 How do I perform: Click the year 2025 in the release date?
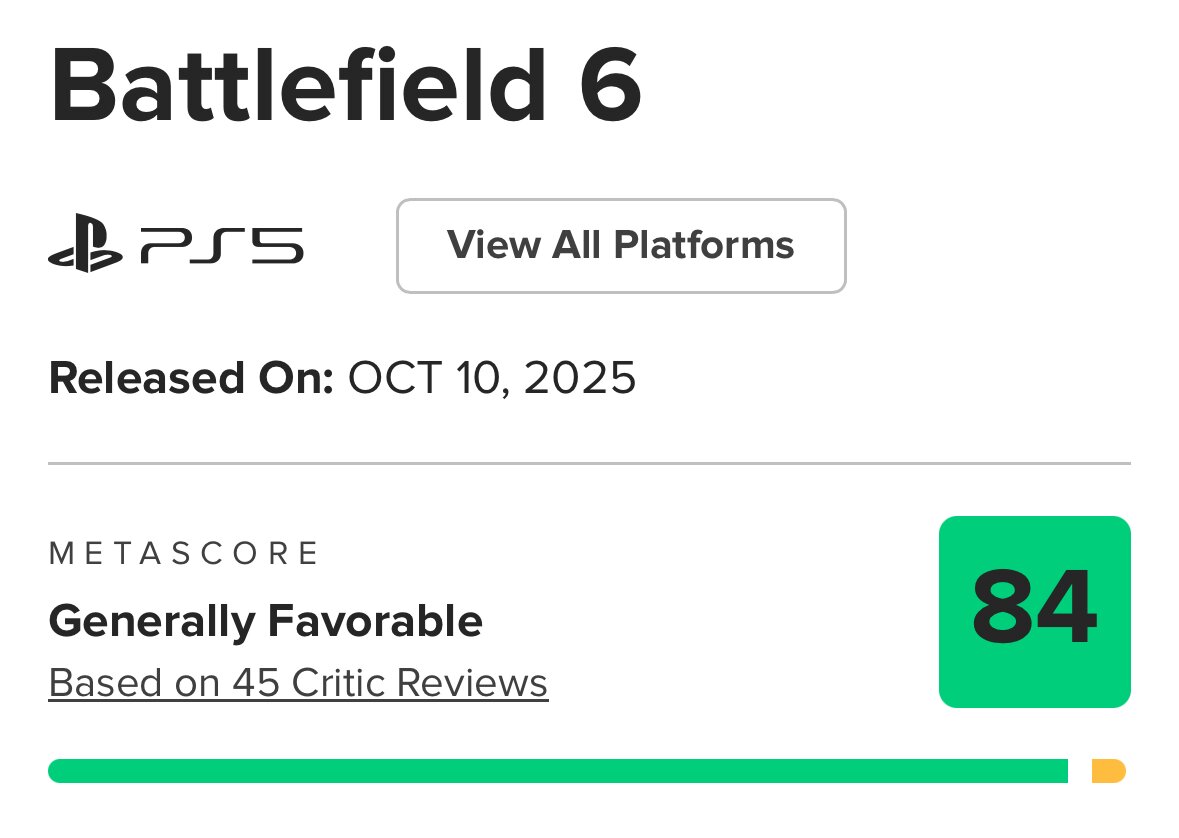[579, 379]
